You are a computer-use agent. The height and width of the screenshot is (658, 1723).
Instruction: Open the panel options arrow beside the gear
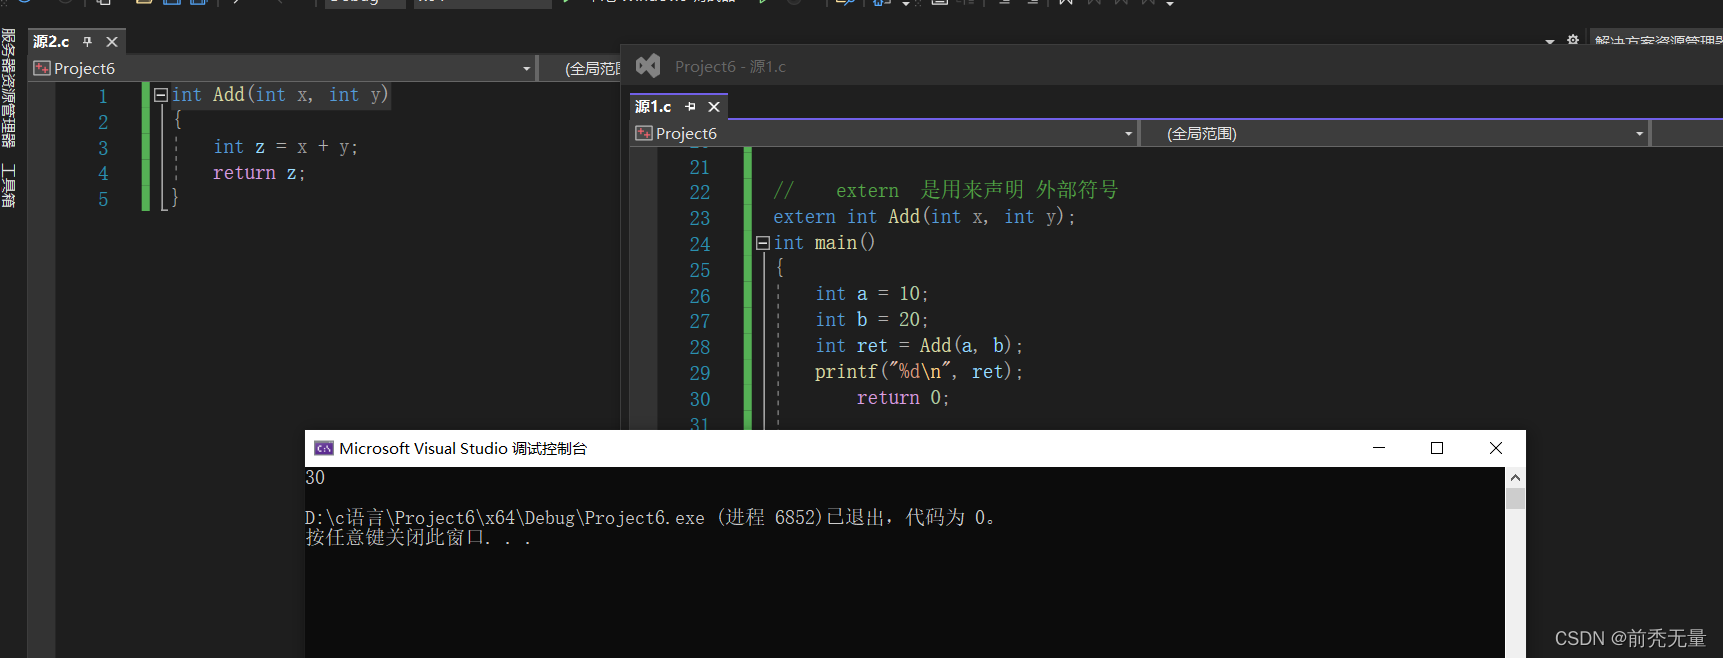coord(1550,41)
